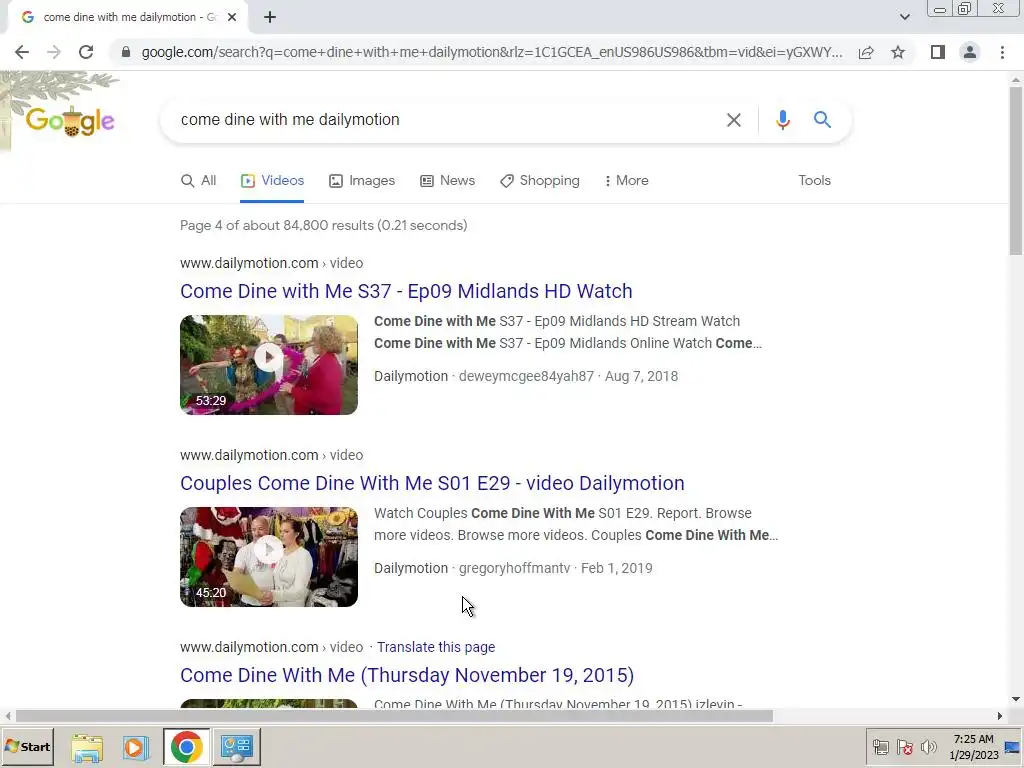Click the Action Center flag tray icon

pyautogui.click(x=904, y=747)
